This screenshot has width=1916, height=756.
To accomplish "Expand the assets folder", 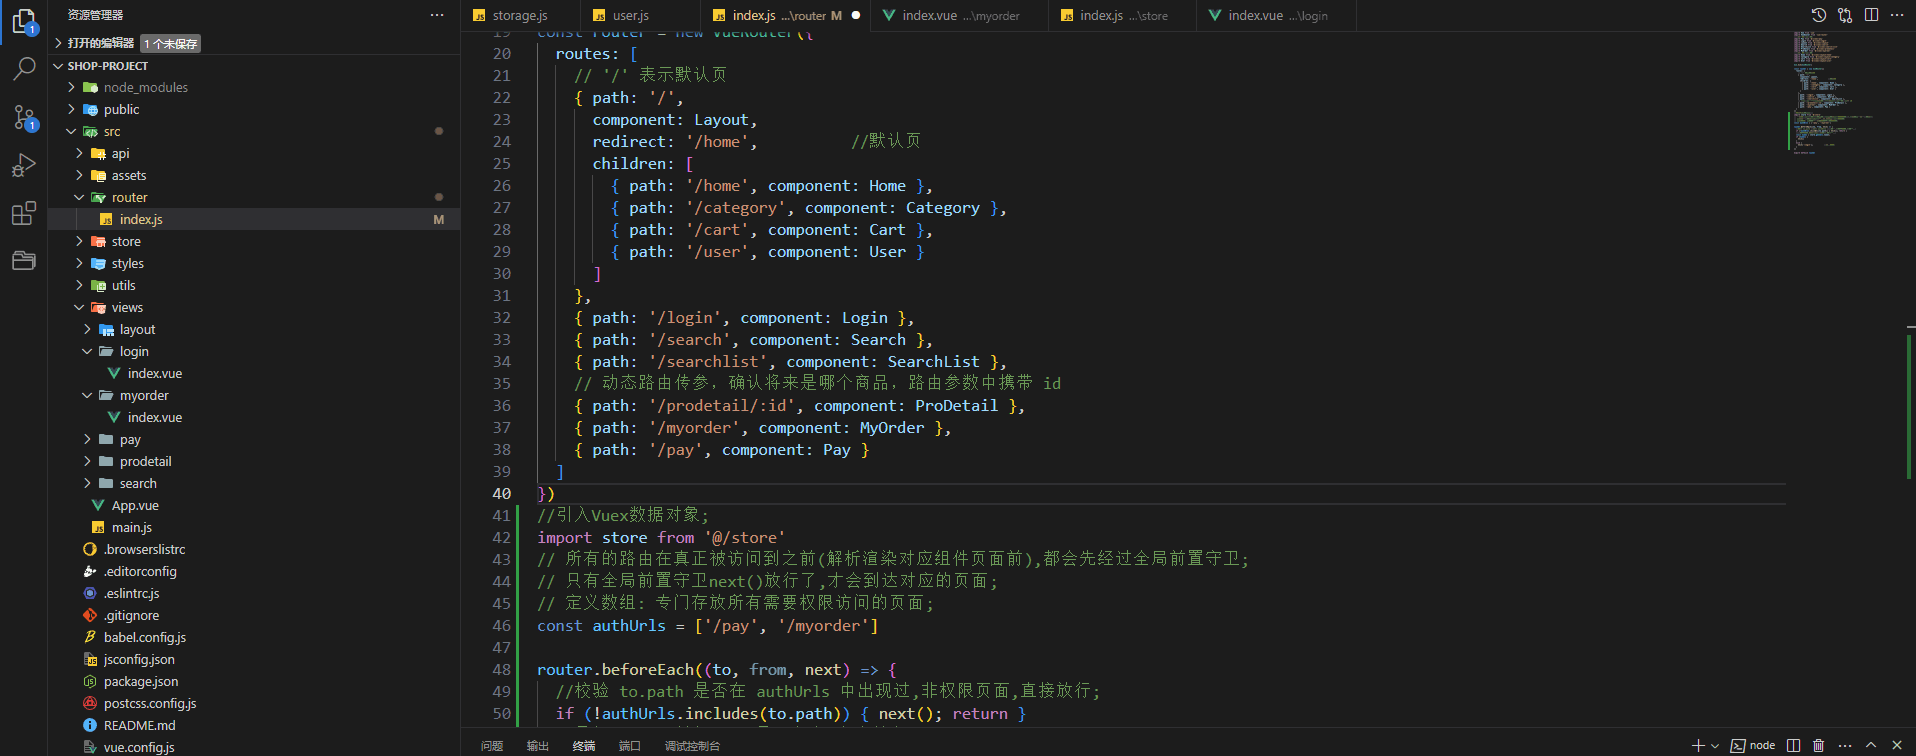I will 79,175.
